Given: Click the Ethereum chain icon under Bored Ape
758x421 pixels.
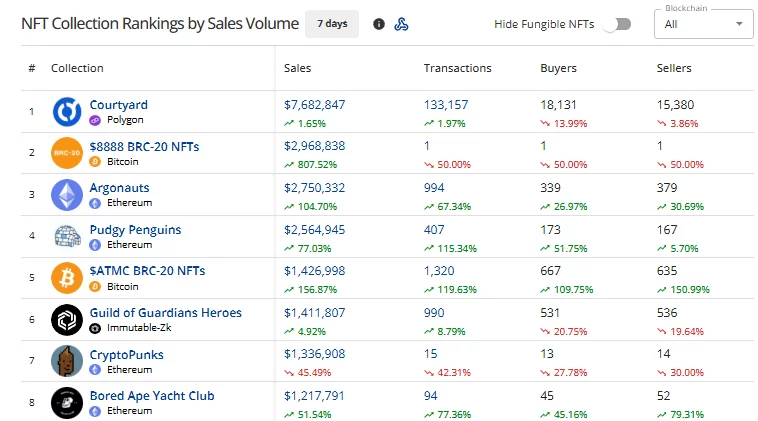Looking at the screenshot, I should [95, 411].
